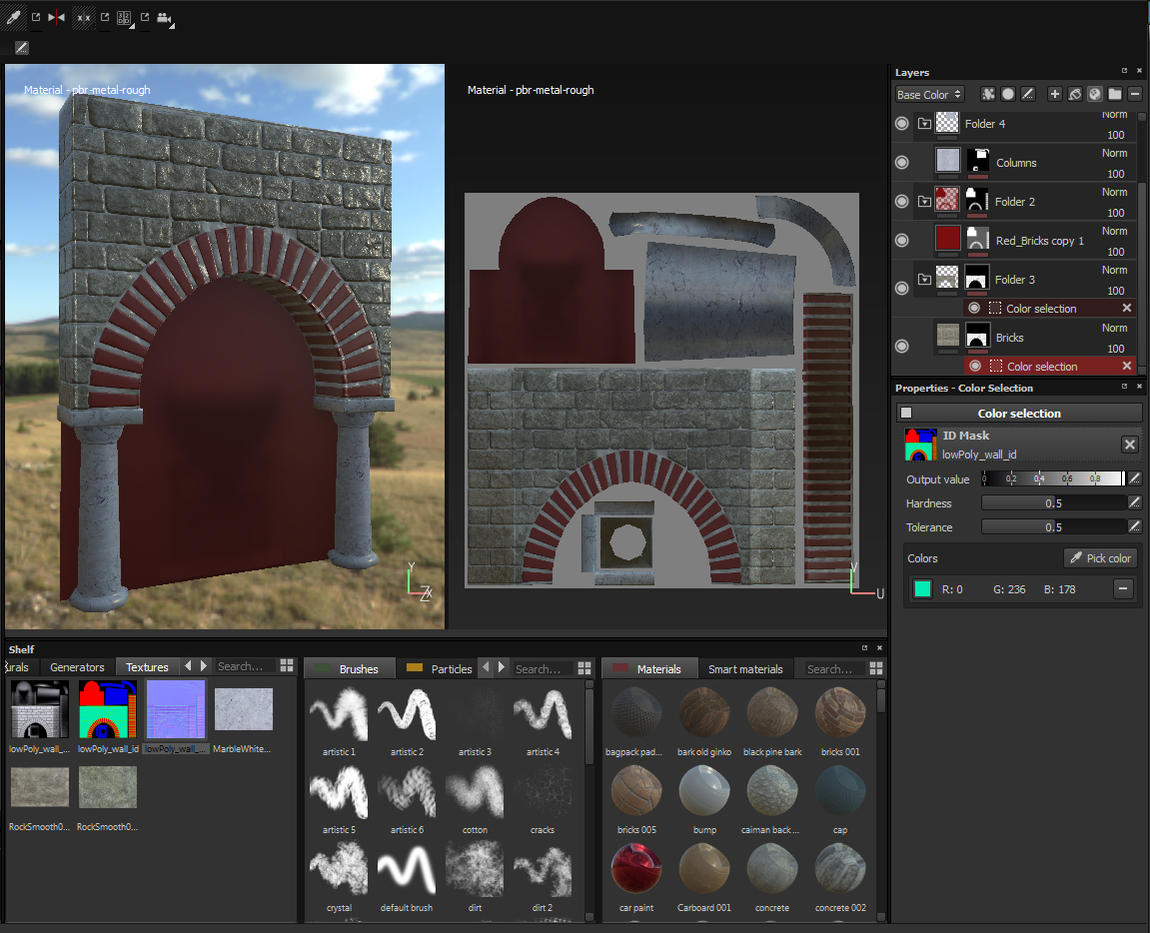Open the 3D/2D viewport mode switcher
The height and width of the screenshot is (933, 1150).
(x=125, y=18)
